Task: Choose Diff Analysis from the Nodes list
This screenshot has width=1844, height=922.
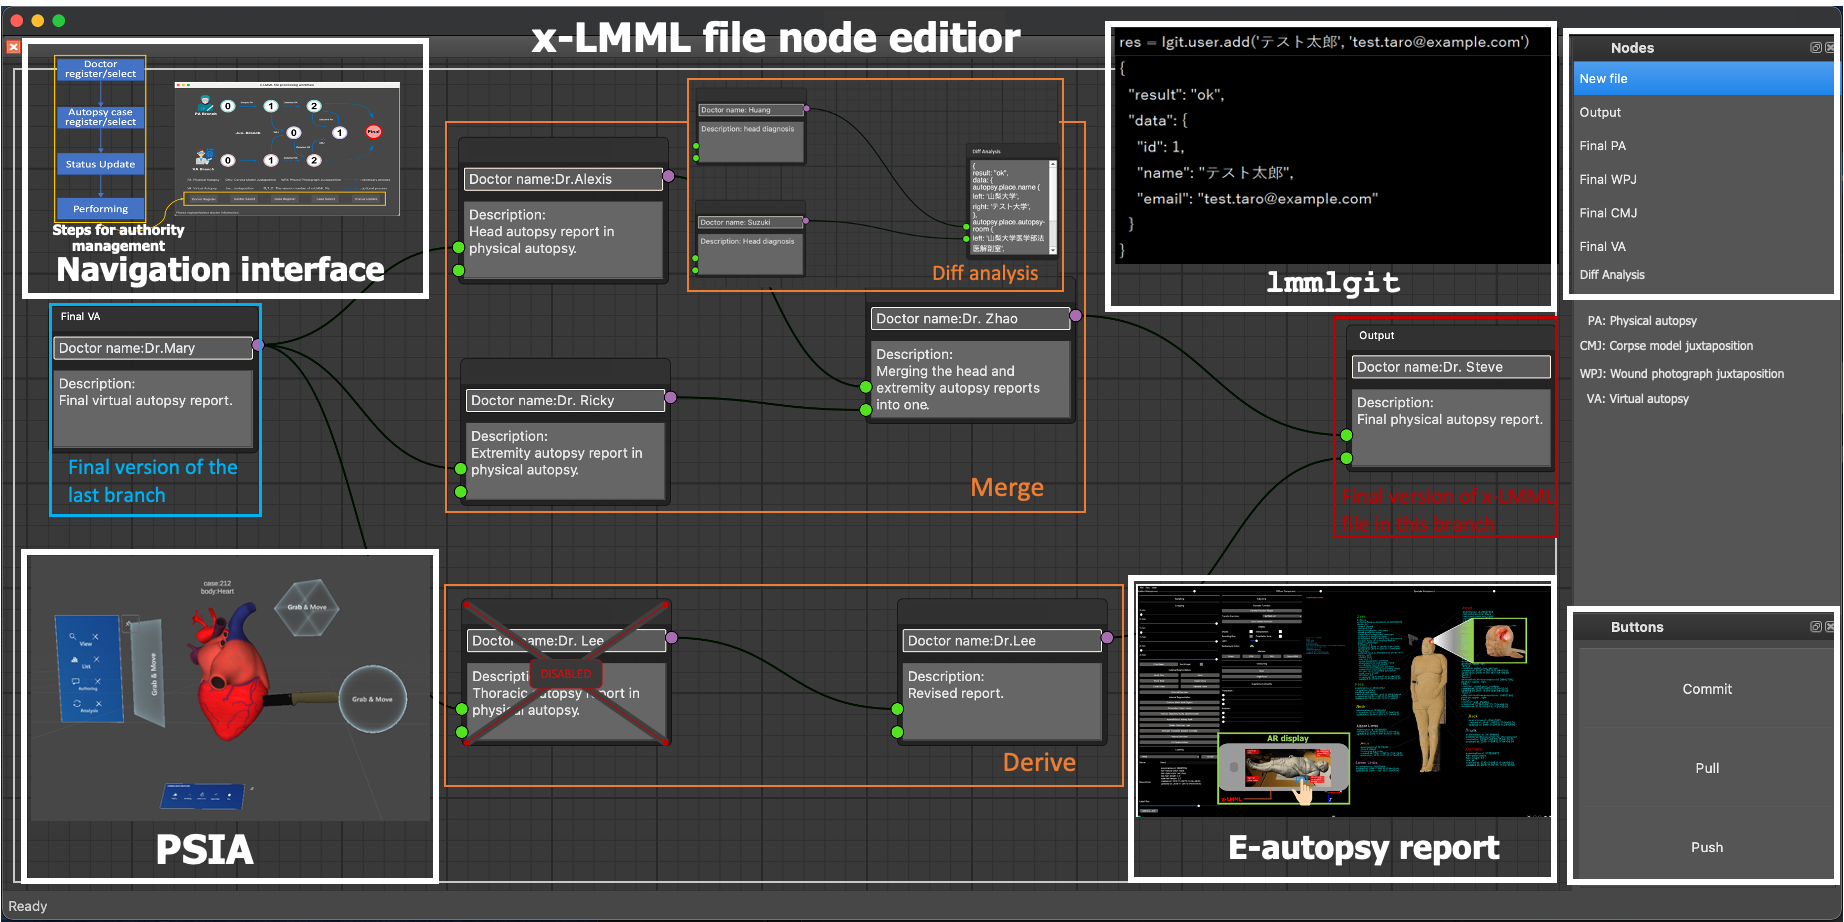Action: (1612, 275)
